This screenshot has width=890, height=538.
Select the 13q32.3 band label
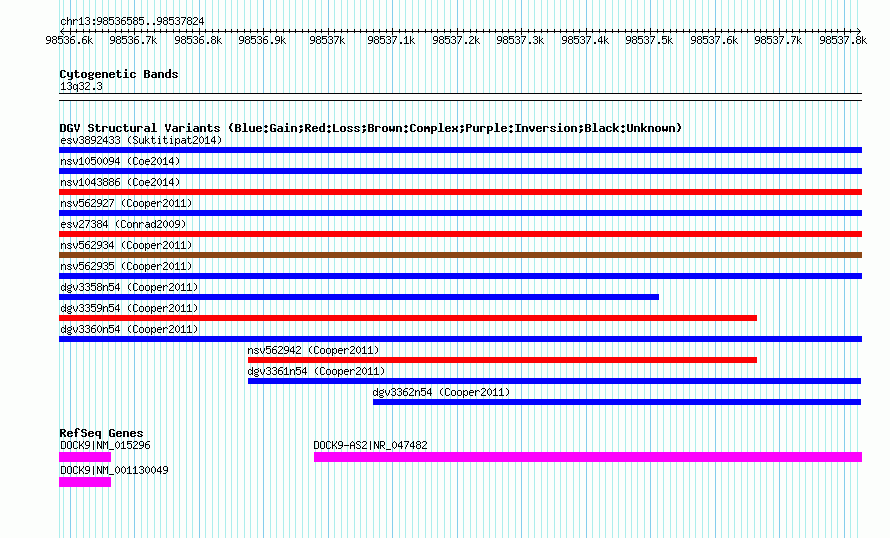pyautogui.click(x=81, y=86)
